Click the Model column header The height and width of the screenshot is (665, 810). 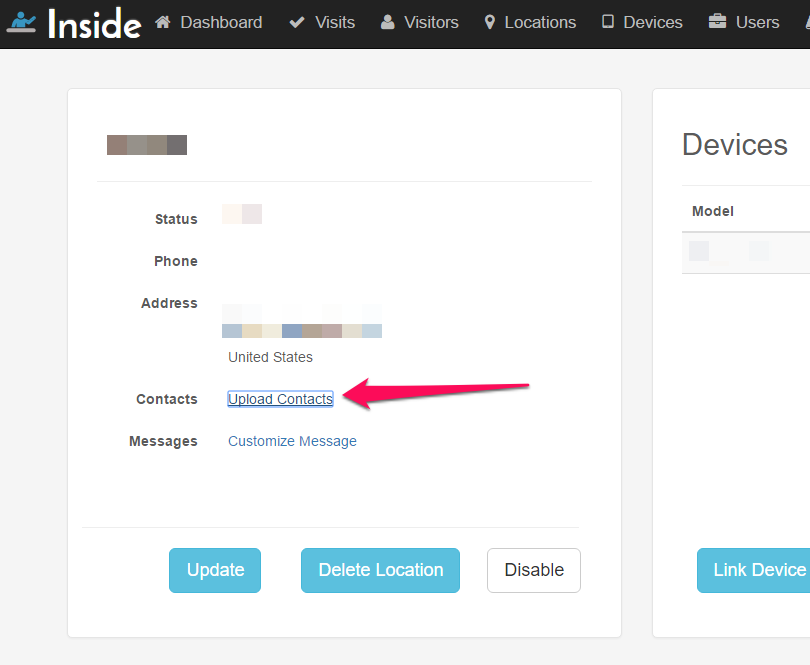713,211
